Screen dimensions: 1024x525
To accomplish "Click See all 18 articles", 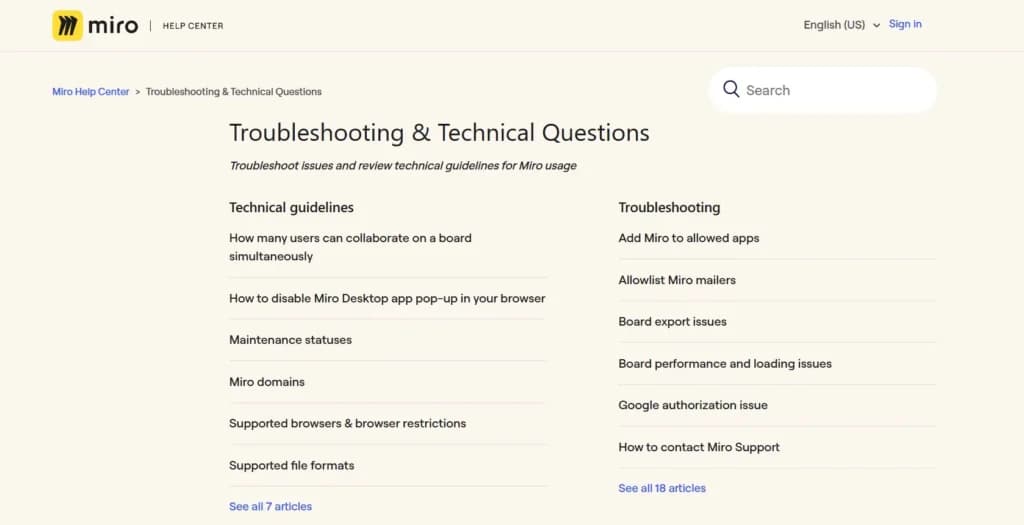I will click(662, 488).
